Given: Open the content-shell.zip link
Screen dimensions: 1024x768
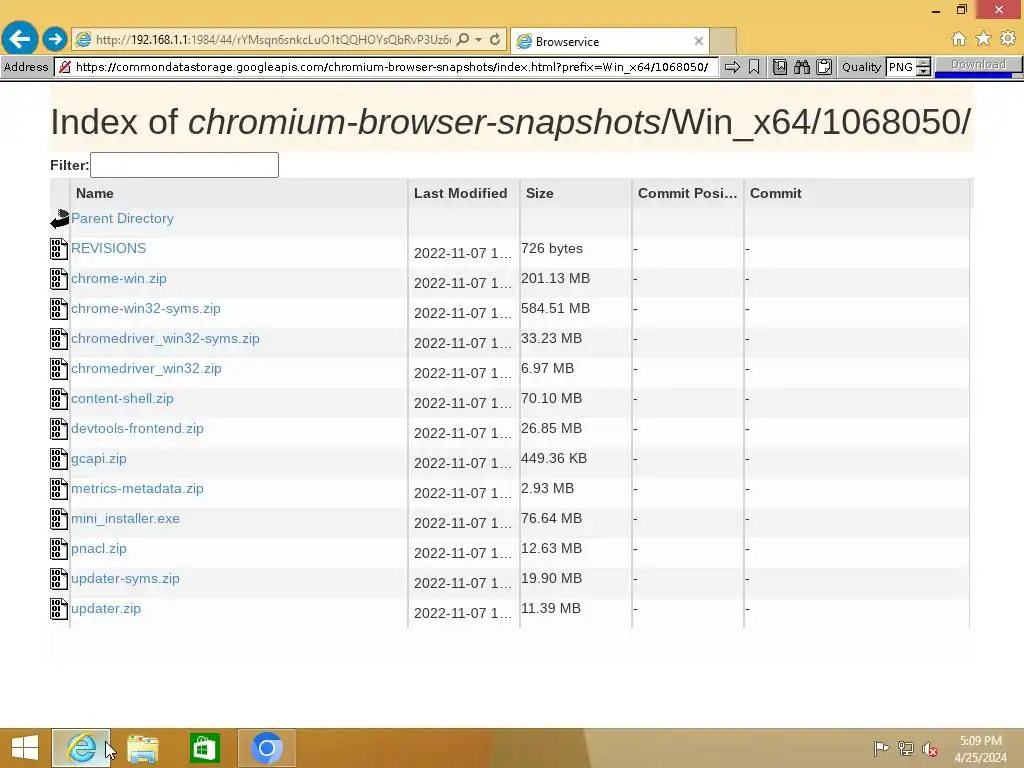Looking at the screenshot, I should [122, 398].
